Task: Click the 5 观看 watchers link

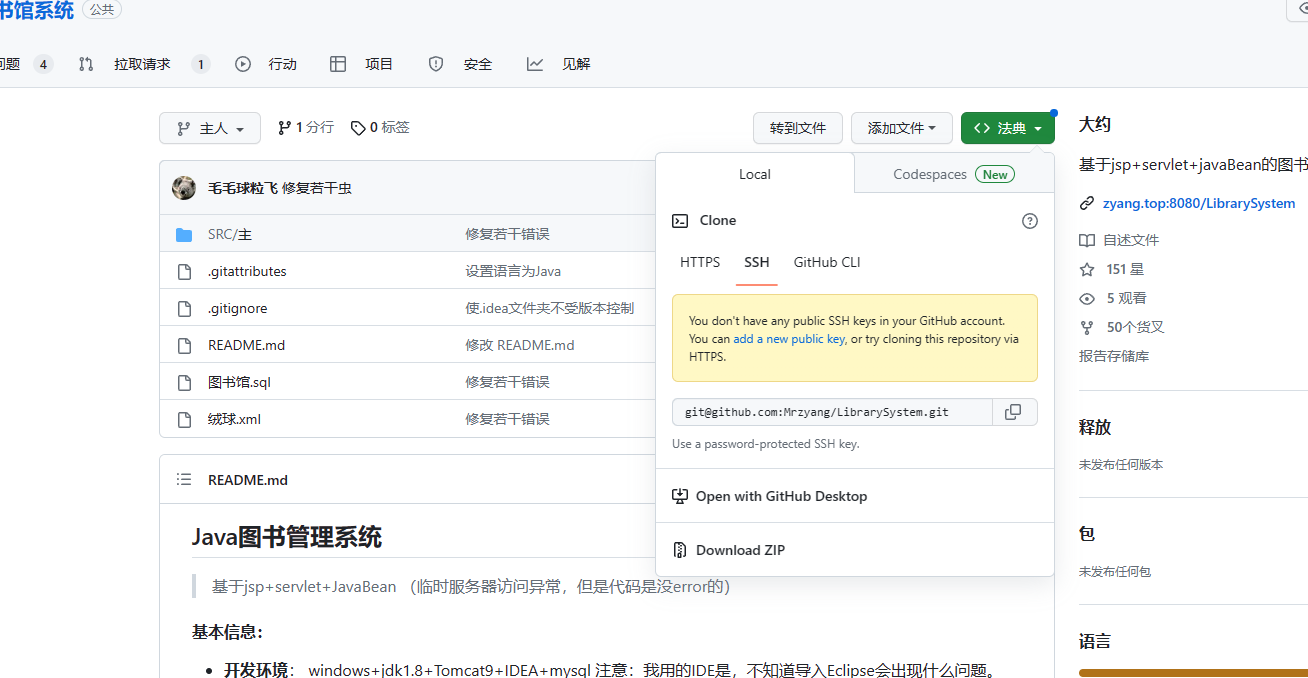Action: (x=1126, y=299)
